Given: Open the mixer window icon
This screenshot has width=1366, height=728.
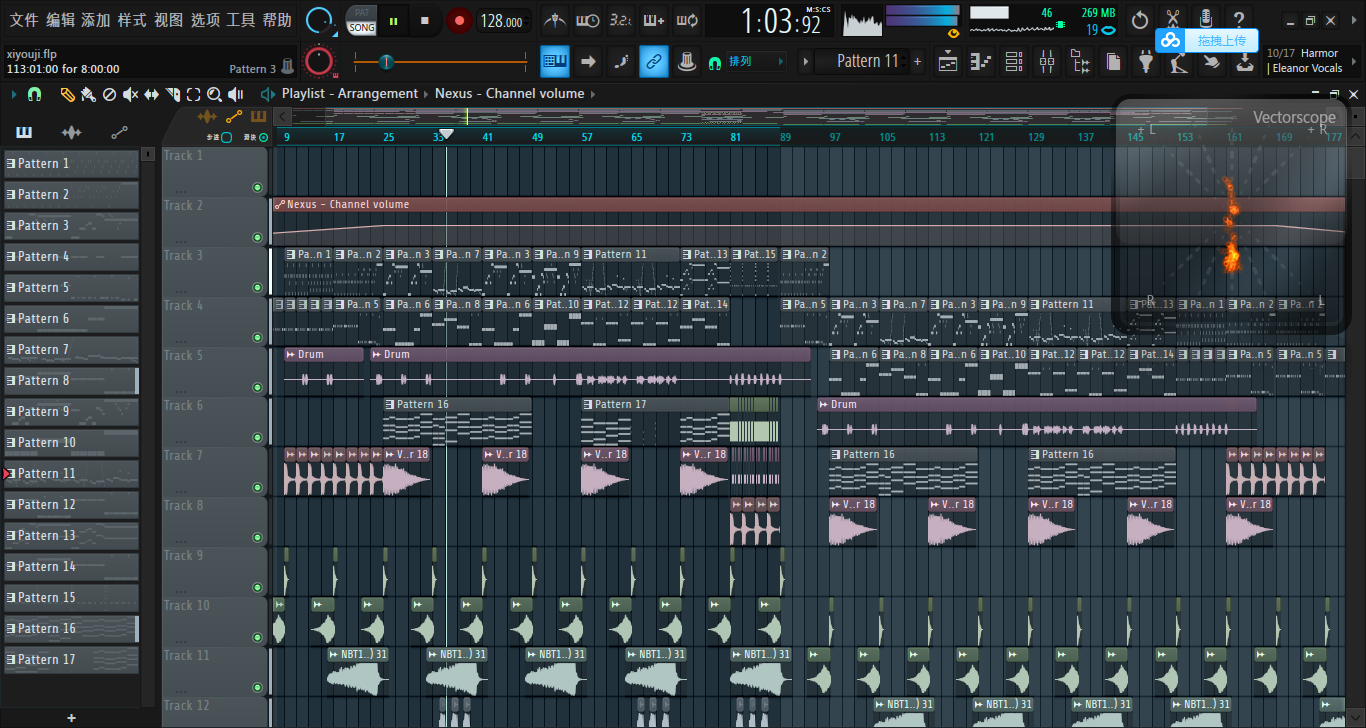Looking at the screenshot, I should coord(1047,62).
